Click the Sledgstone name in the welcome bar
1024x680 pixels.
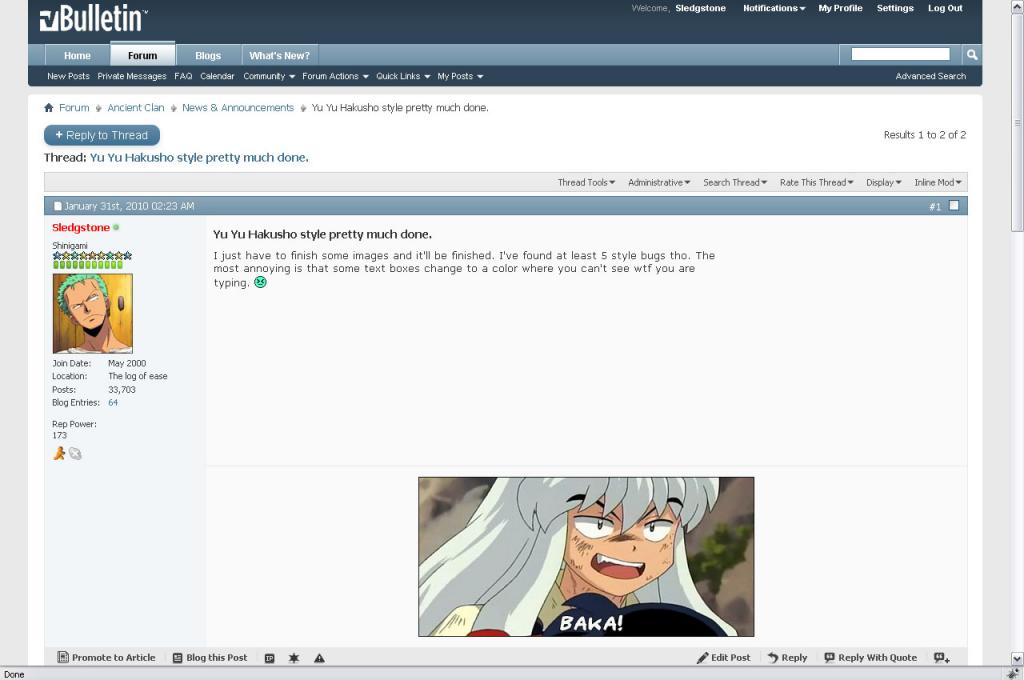(701, 8)
